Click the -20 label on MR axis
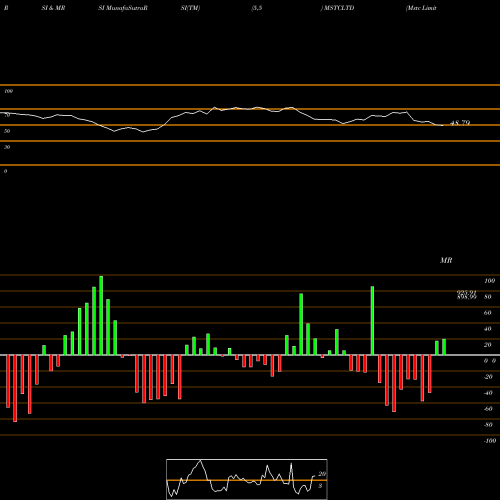This screenshot has width=500, height=500. [488, 377]
